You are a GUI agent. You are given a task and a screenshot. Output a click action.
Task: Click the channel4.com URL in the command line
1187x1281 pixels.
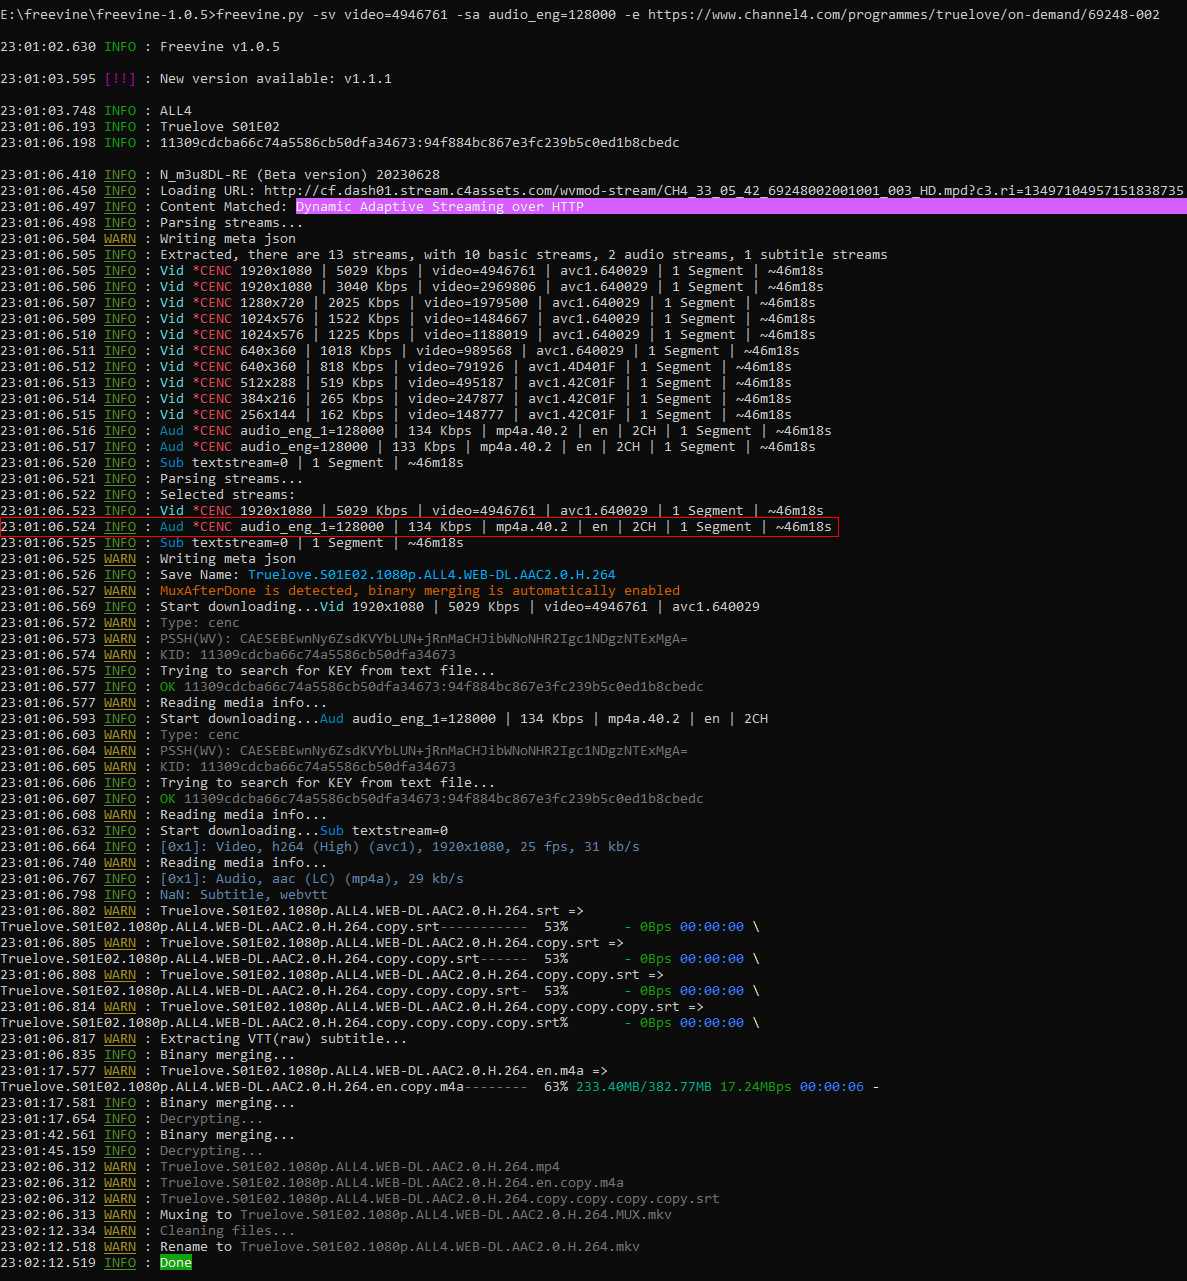pos(904,15)
